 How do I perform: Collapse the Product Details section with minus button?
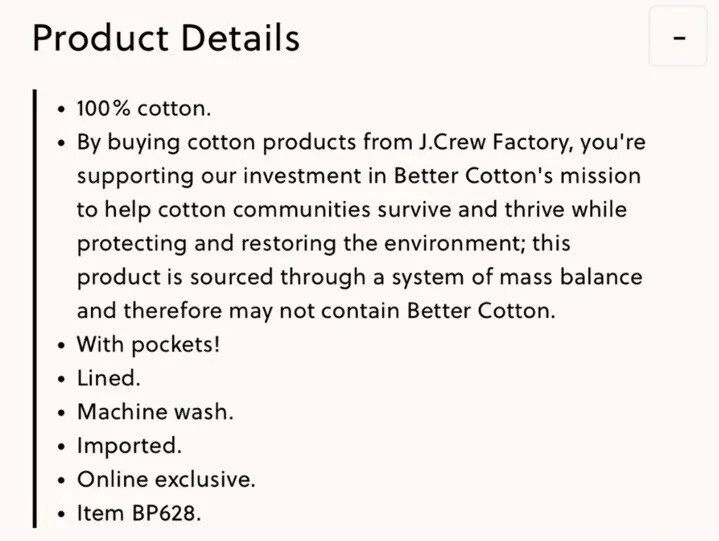pos(678,36)
